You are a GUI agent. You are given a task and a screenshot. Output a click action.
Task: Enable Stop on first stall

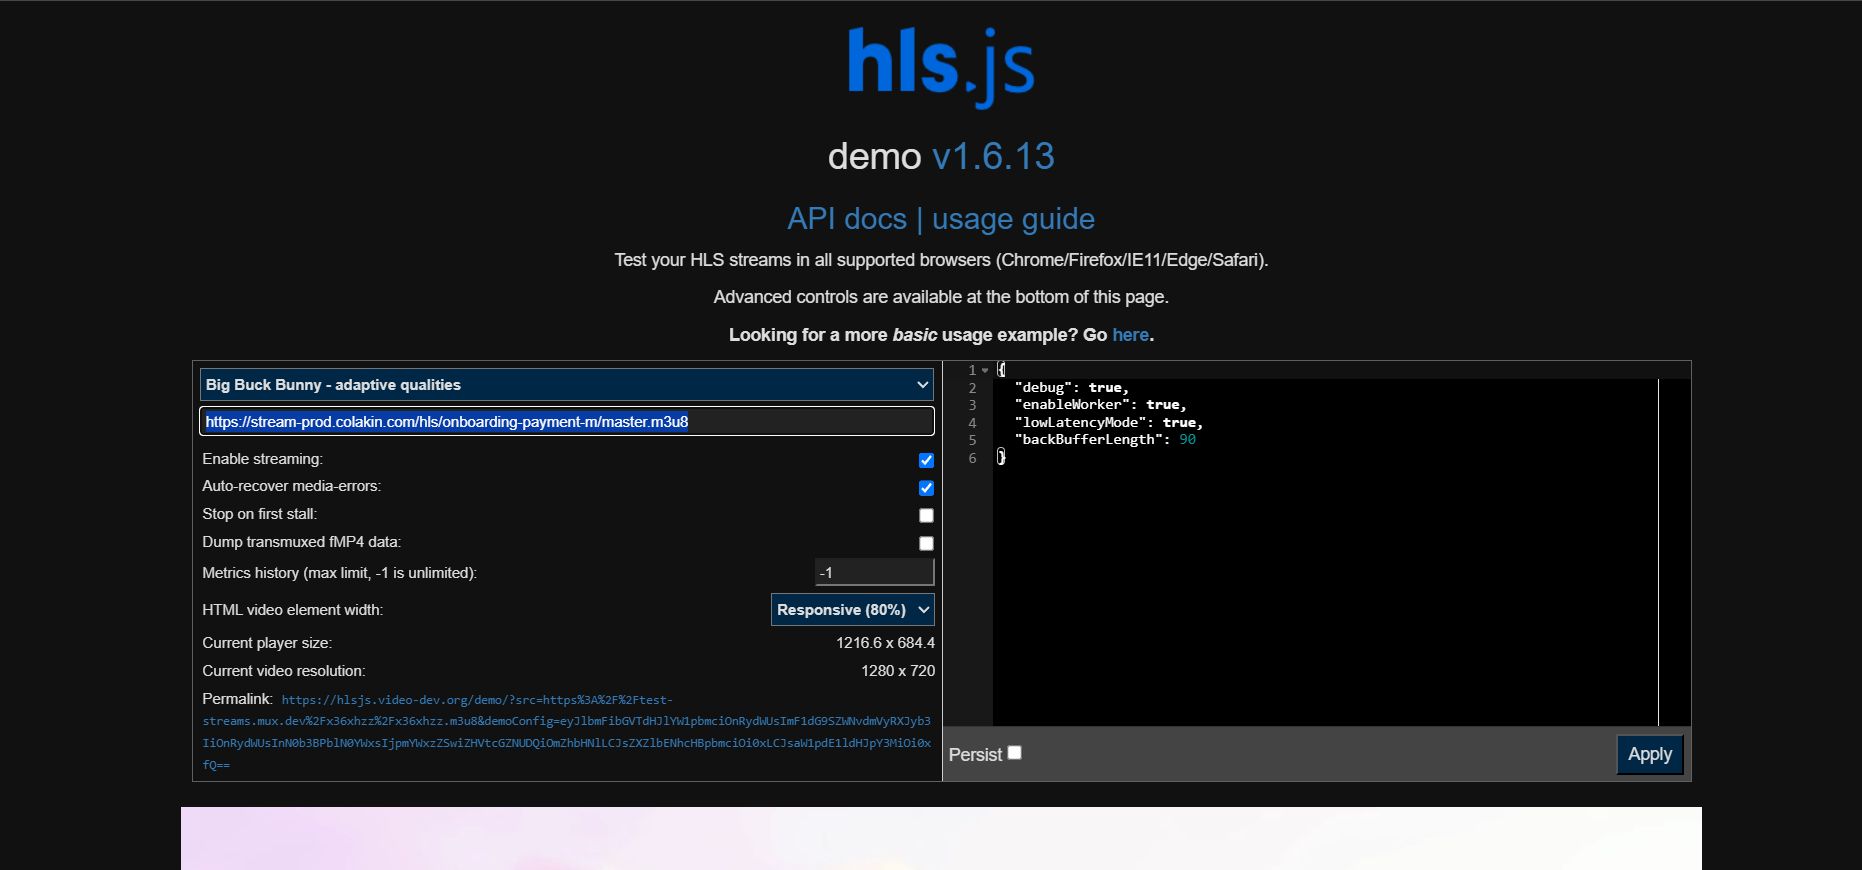[x=926, y=516]
